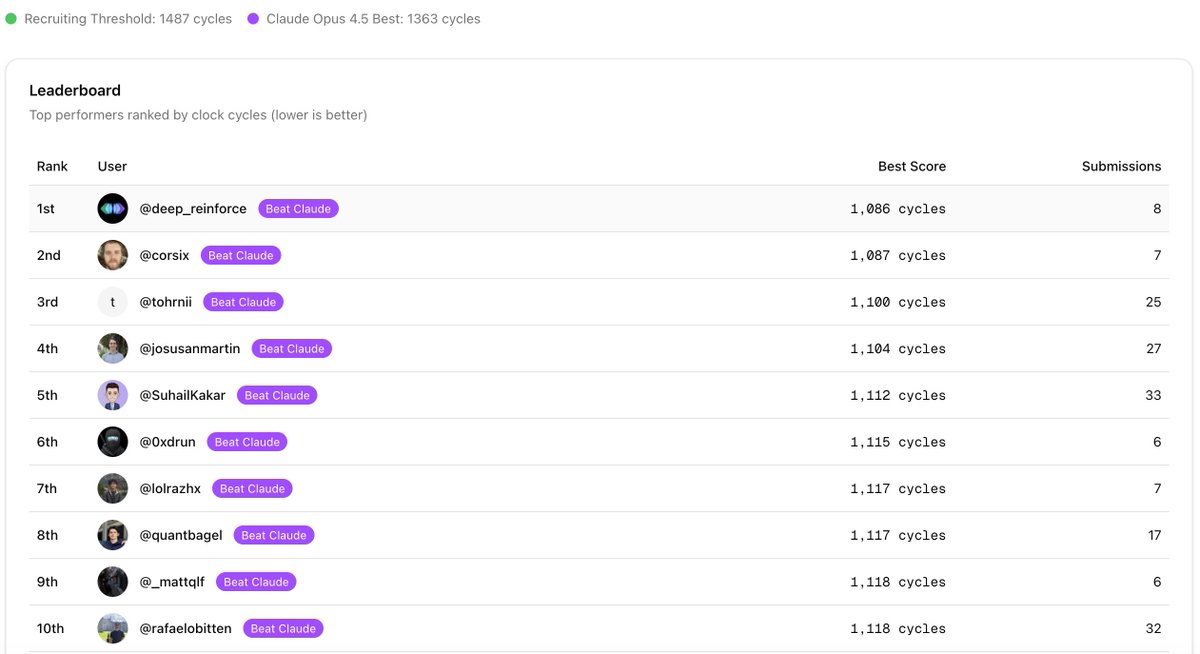Screen dimensions: 1200x654
Task: Click score '1,086 cycles'
Action: [x=898, y=209]
